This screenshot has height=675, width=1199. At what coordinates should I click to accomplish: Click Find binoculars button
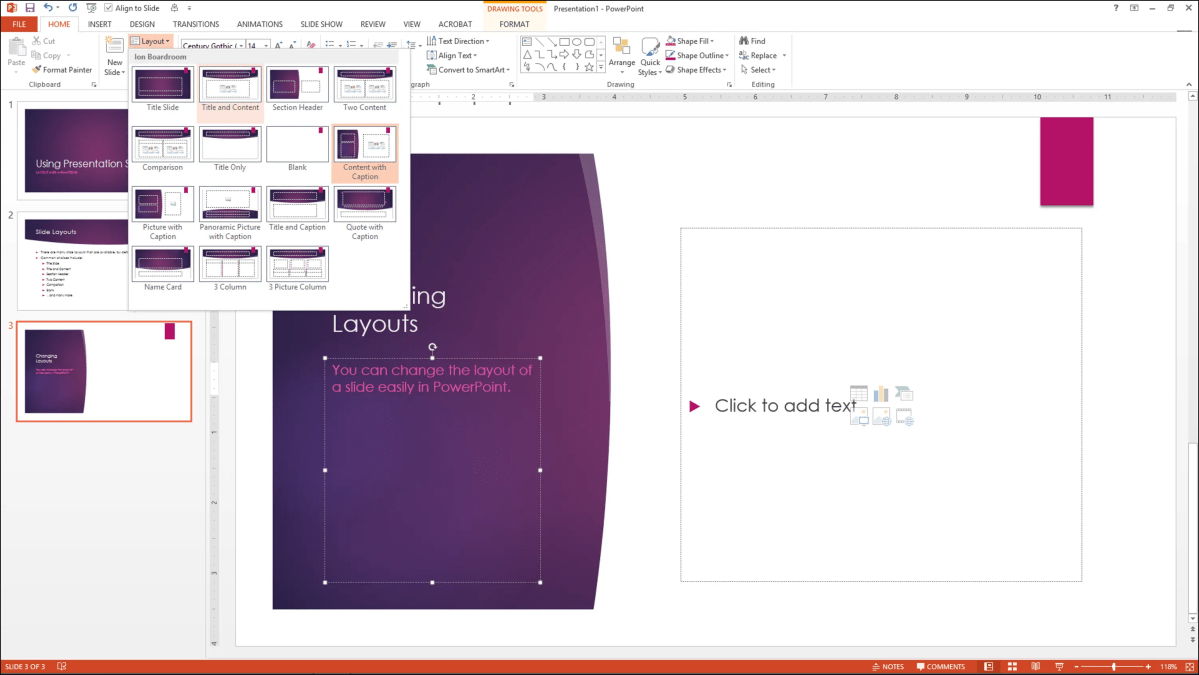coord(752,41)
